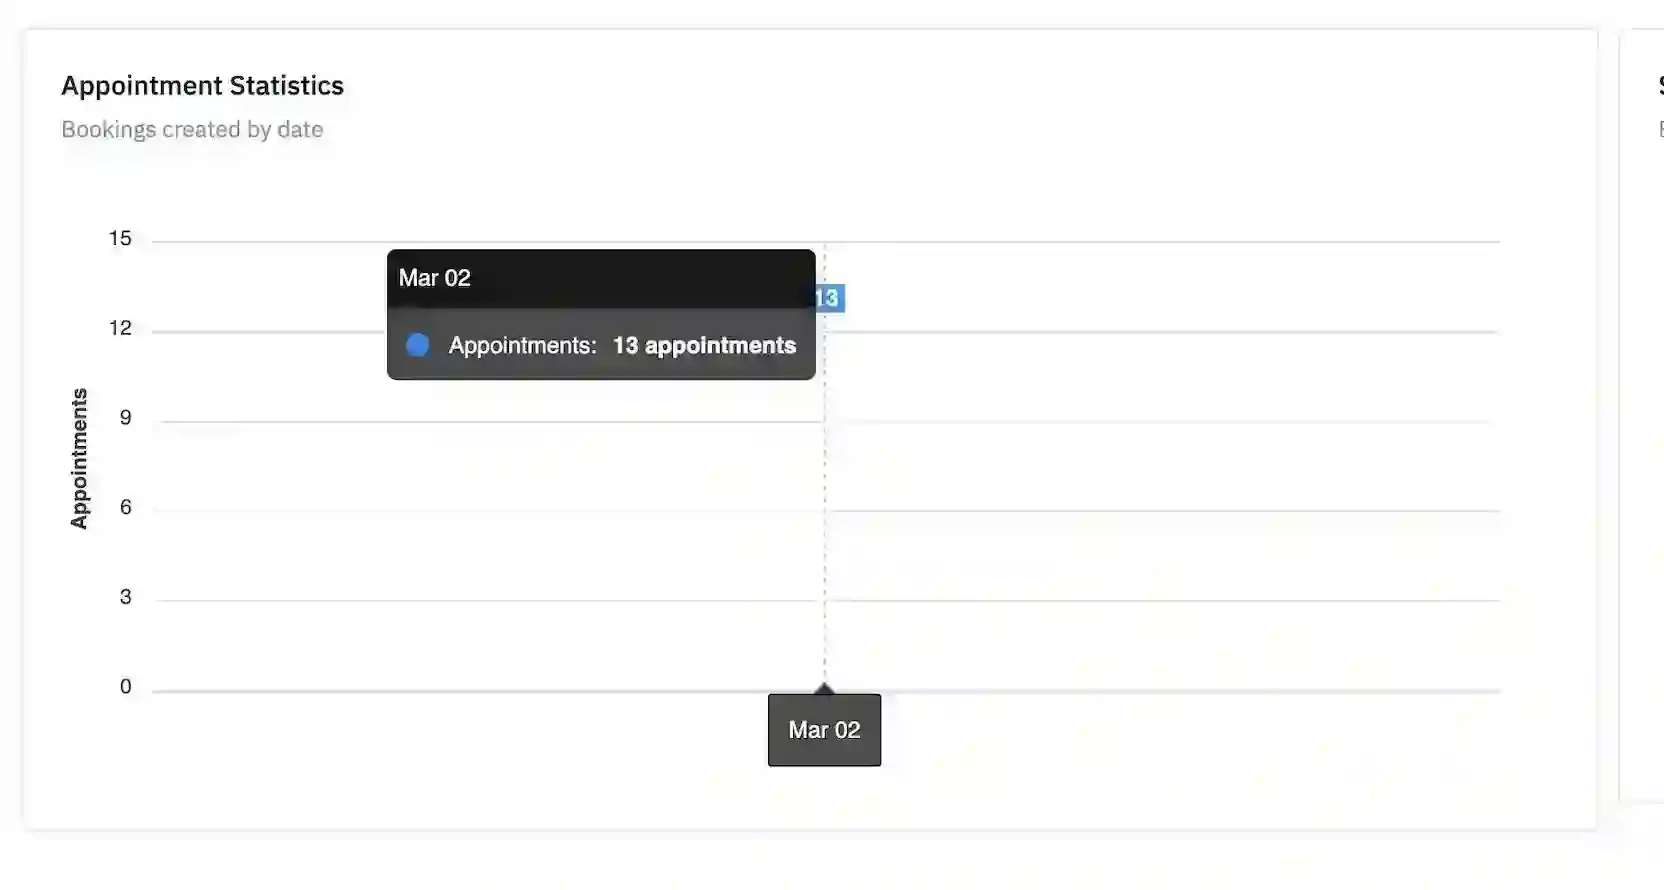Select the Mar 02 x-axis label box

tap(824, 731)
